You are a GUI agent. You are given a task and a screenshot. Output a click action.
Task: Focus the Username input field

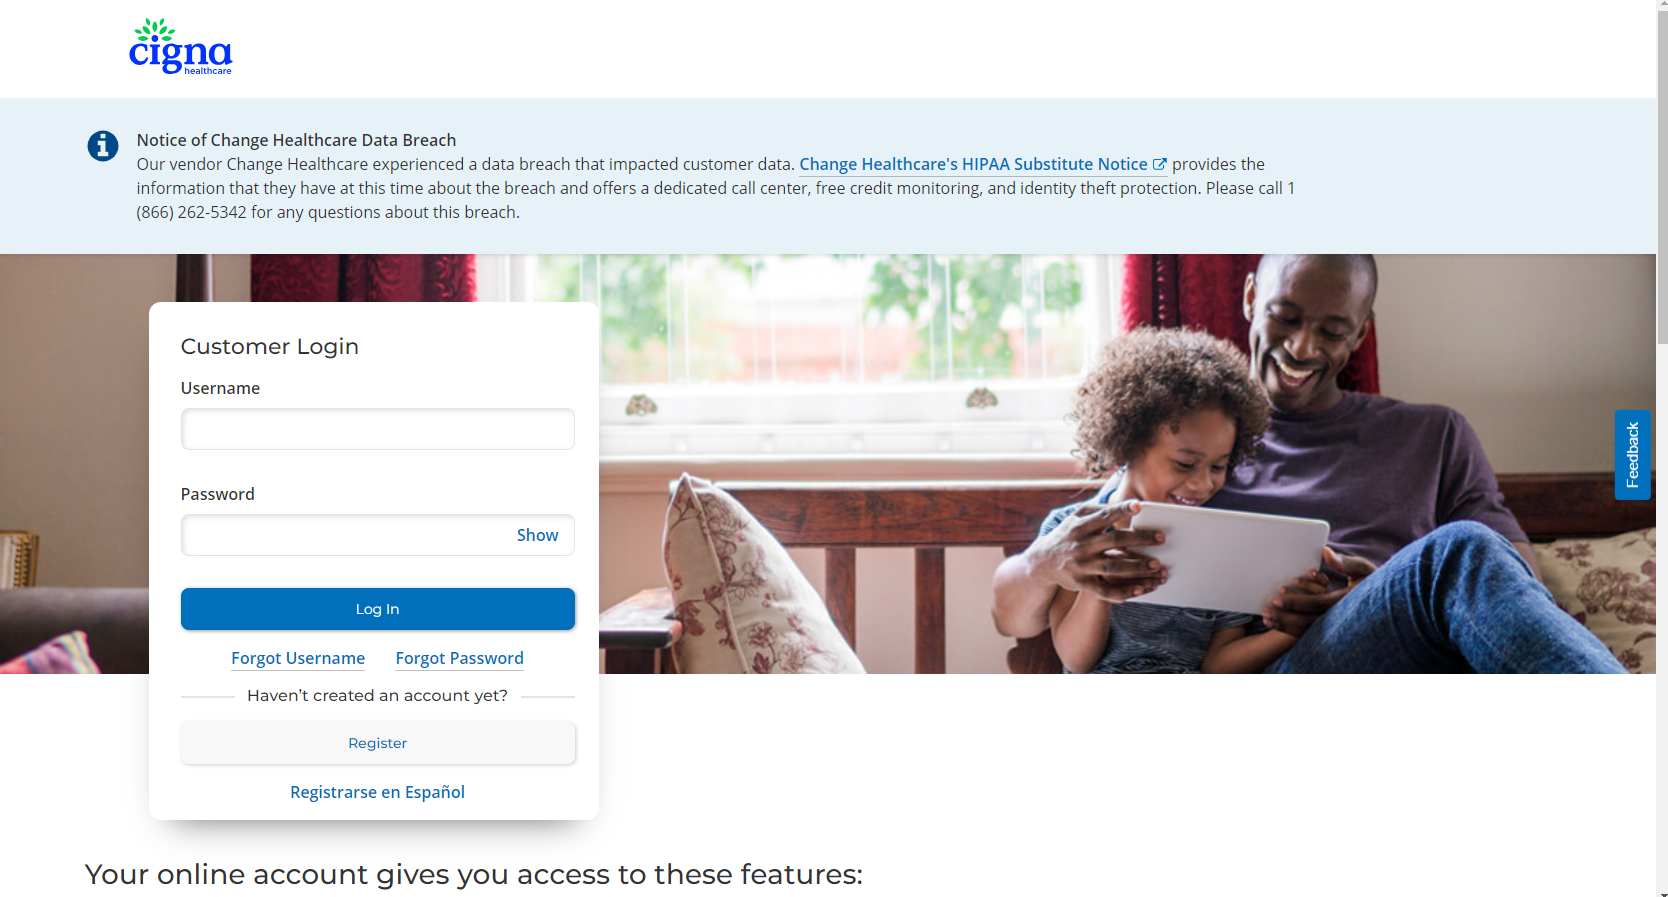click(378, 429)
